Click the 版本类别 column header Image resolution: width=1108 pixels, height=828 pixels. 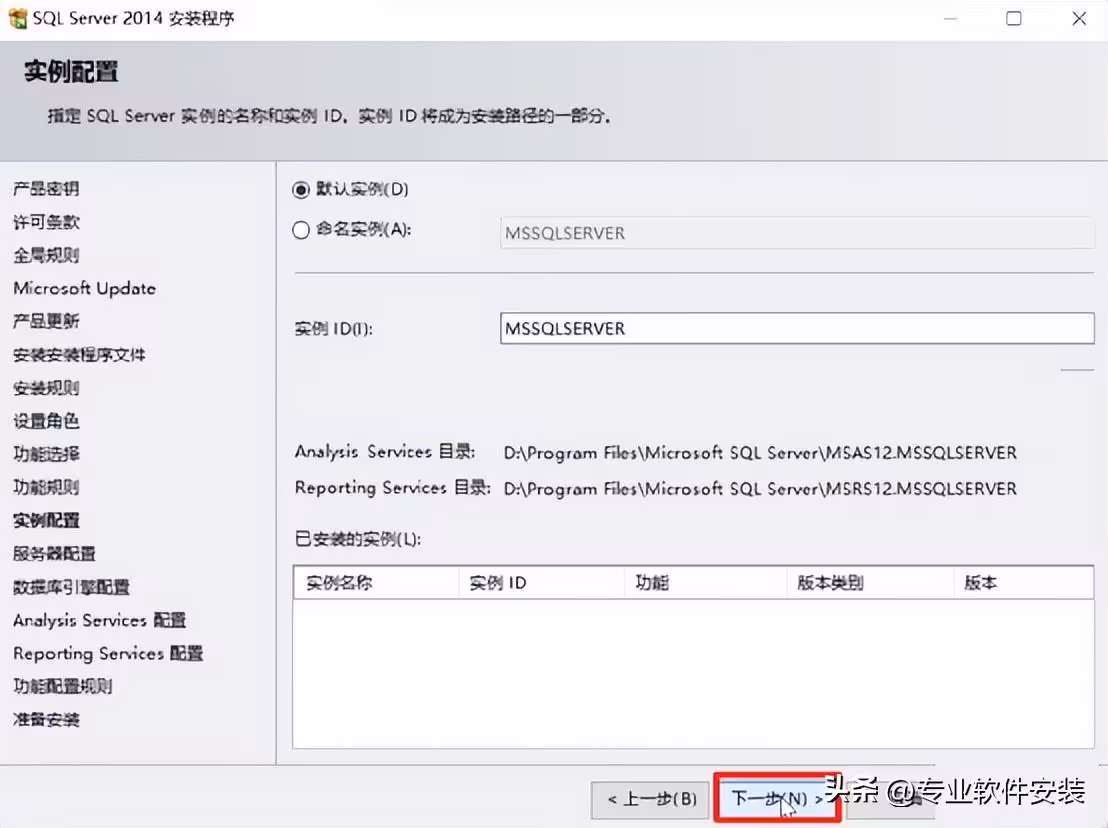click(871, 583)
